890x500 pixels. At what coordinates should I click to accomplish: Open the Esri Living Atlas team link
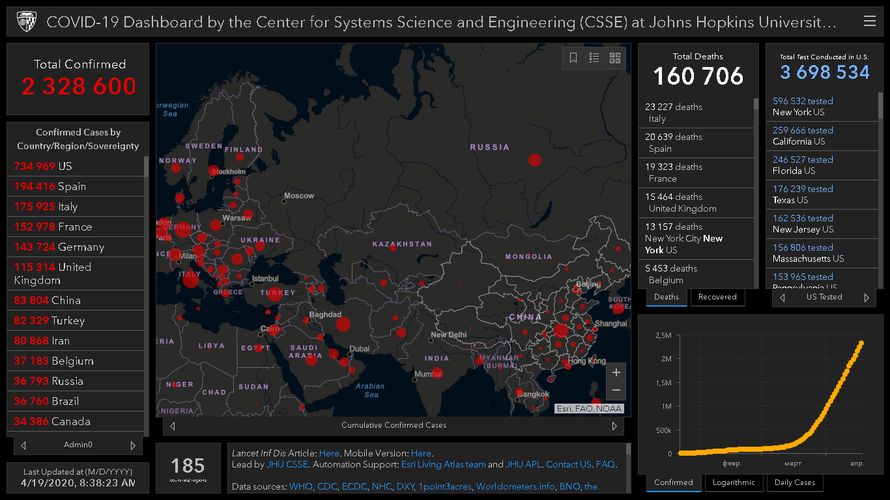(459, 465)
